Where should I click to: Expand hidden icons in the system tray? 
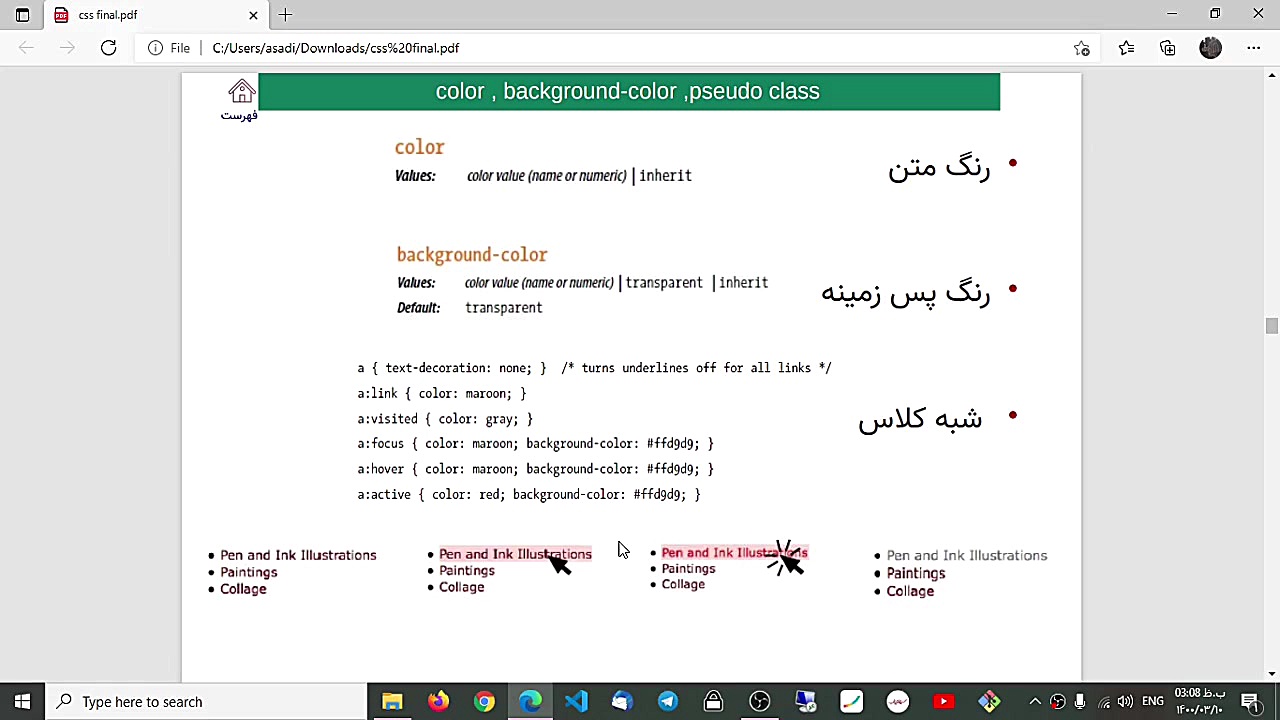click(x=1035, y=701)
